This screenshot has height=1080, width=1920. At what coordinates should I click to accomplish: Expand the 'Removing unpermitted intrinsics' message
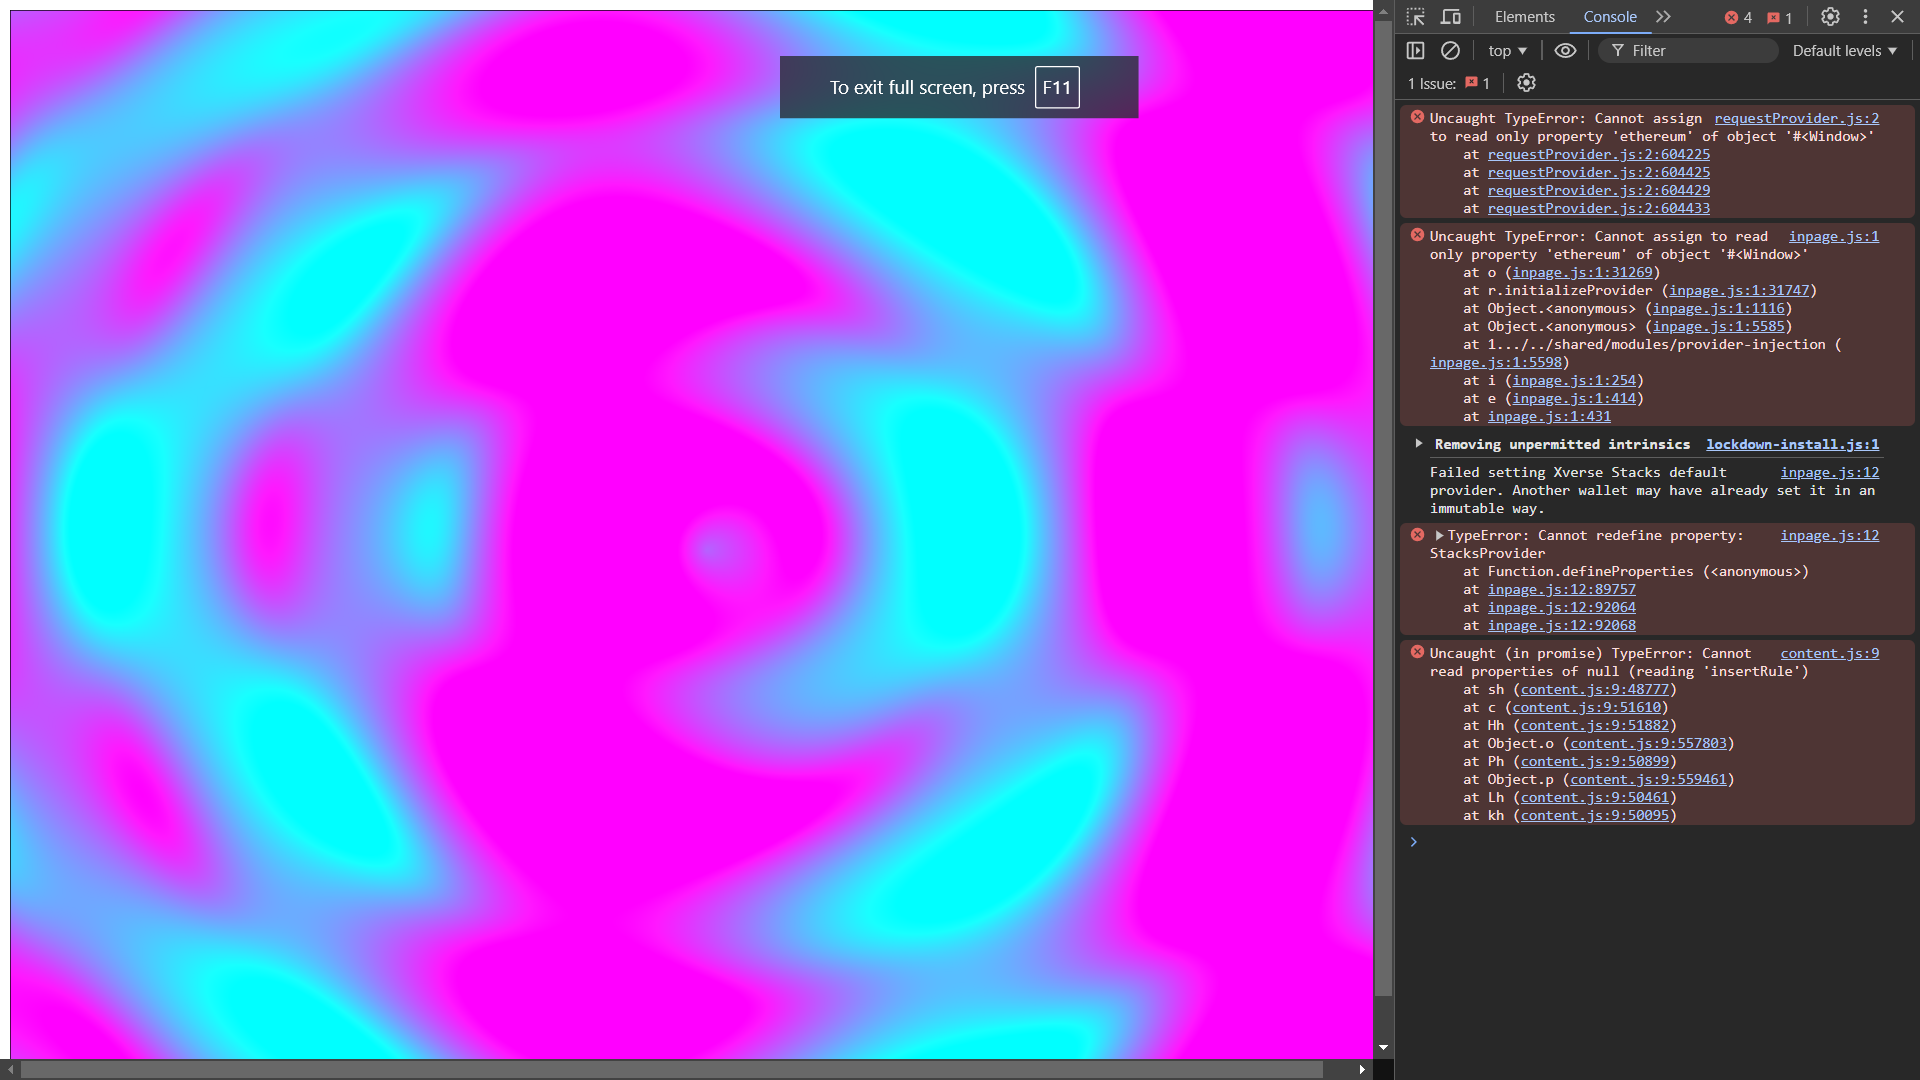pos(1417,444)
